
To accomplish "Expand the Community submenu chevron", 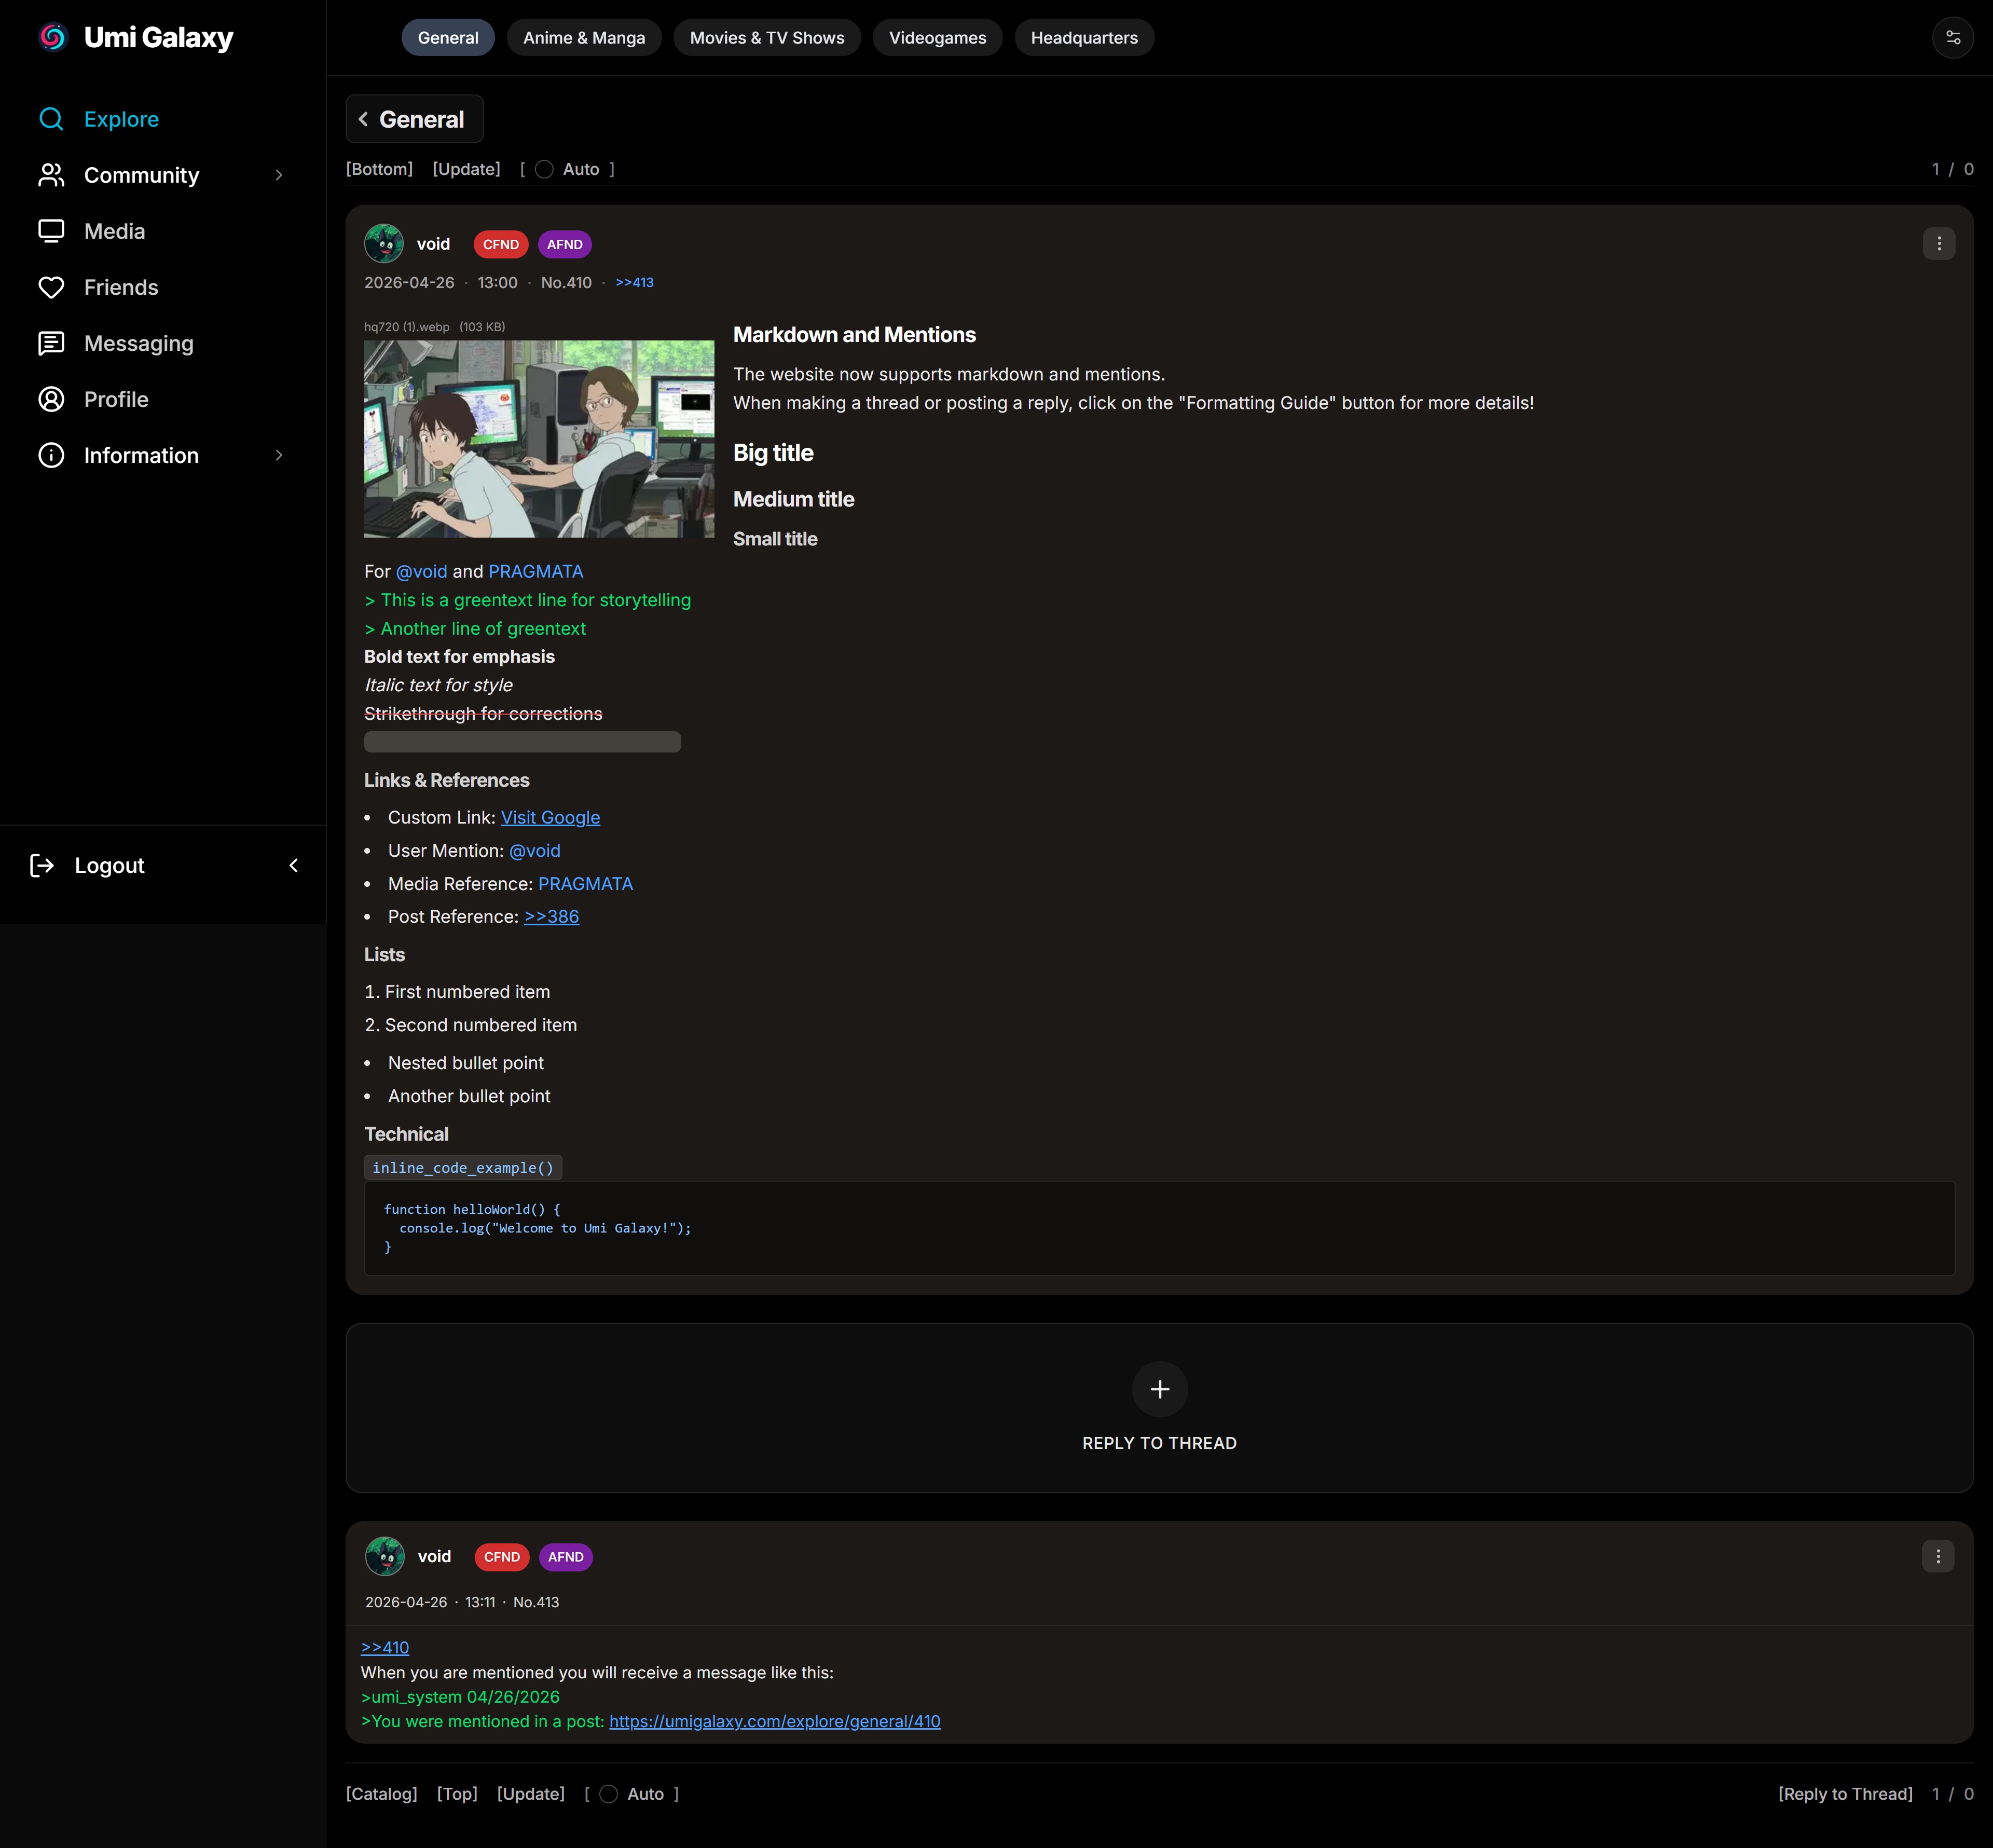I will tap(279, 175).
